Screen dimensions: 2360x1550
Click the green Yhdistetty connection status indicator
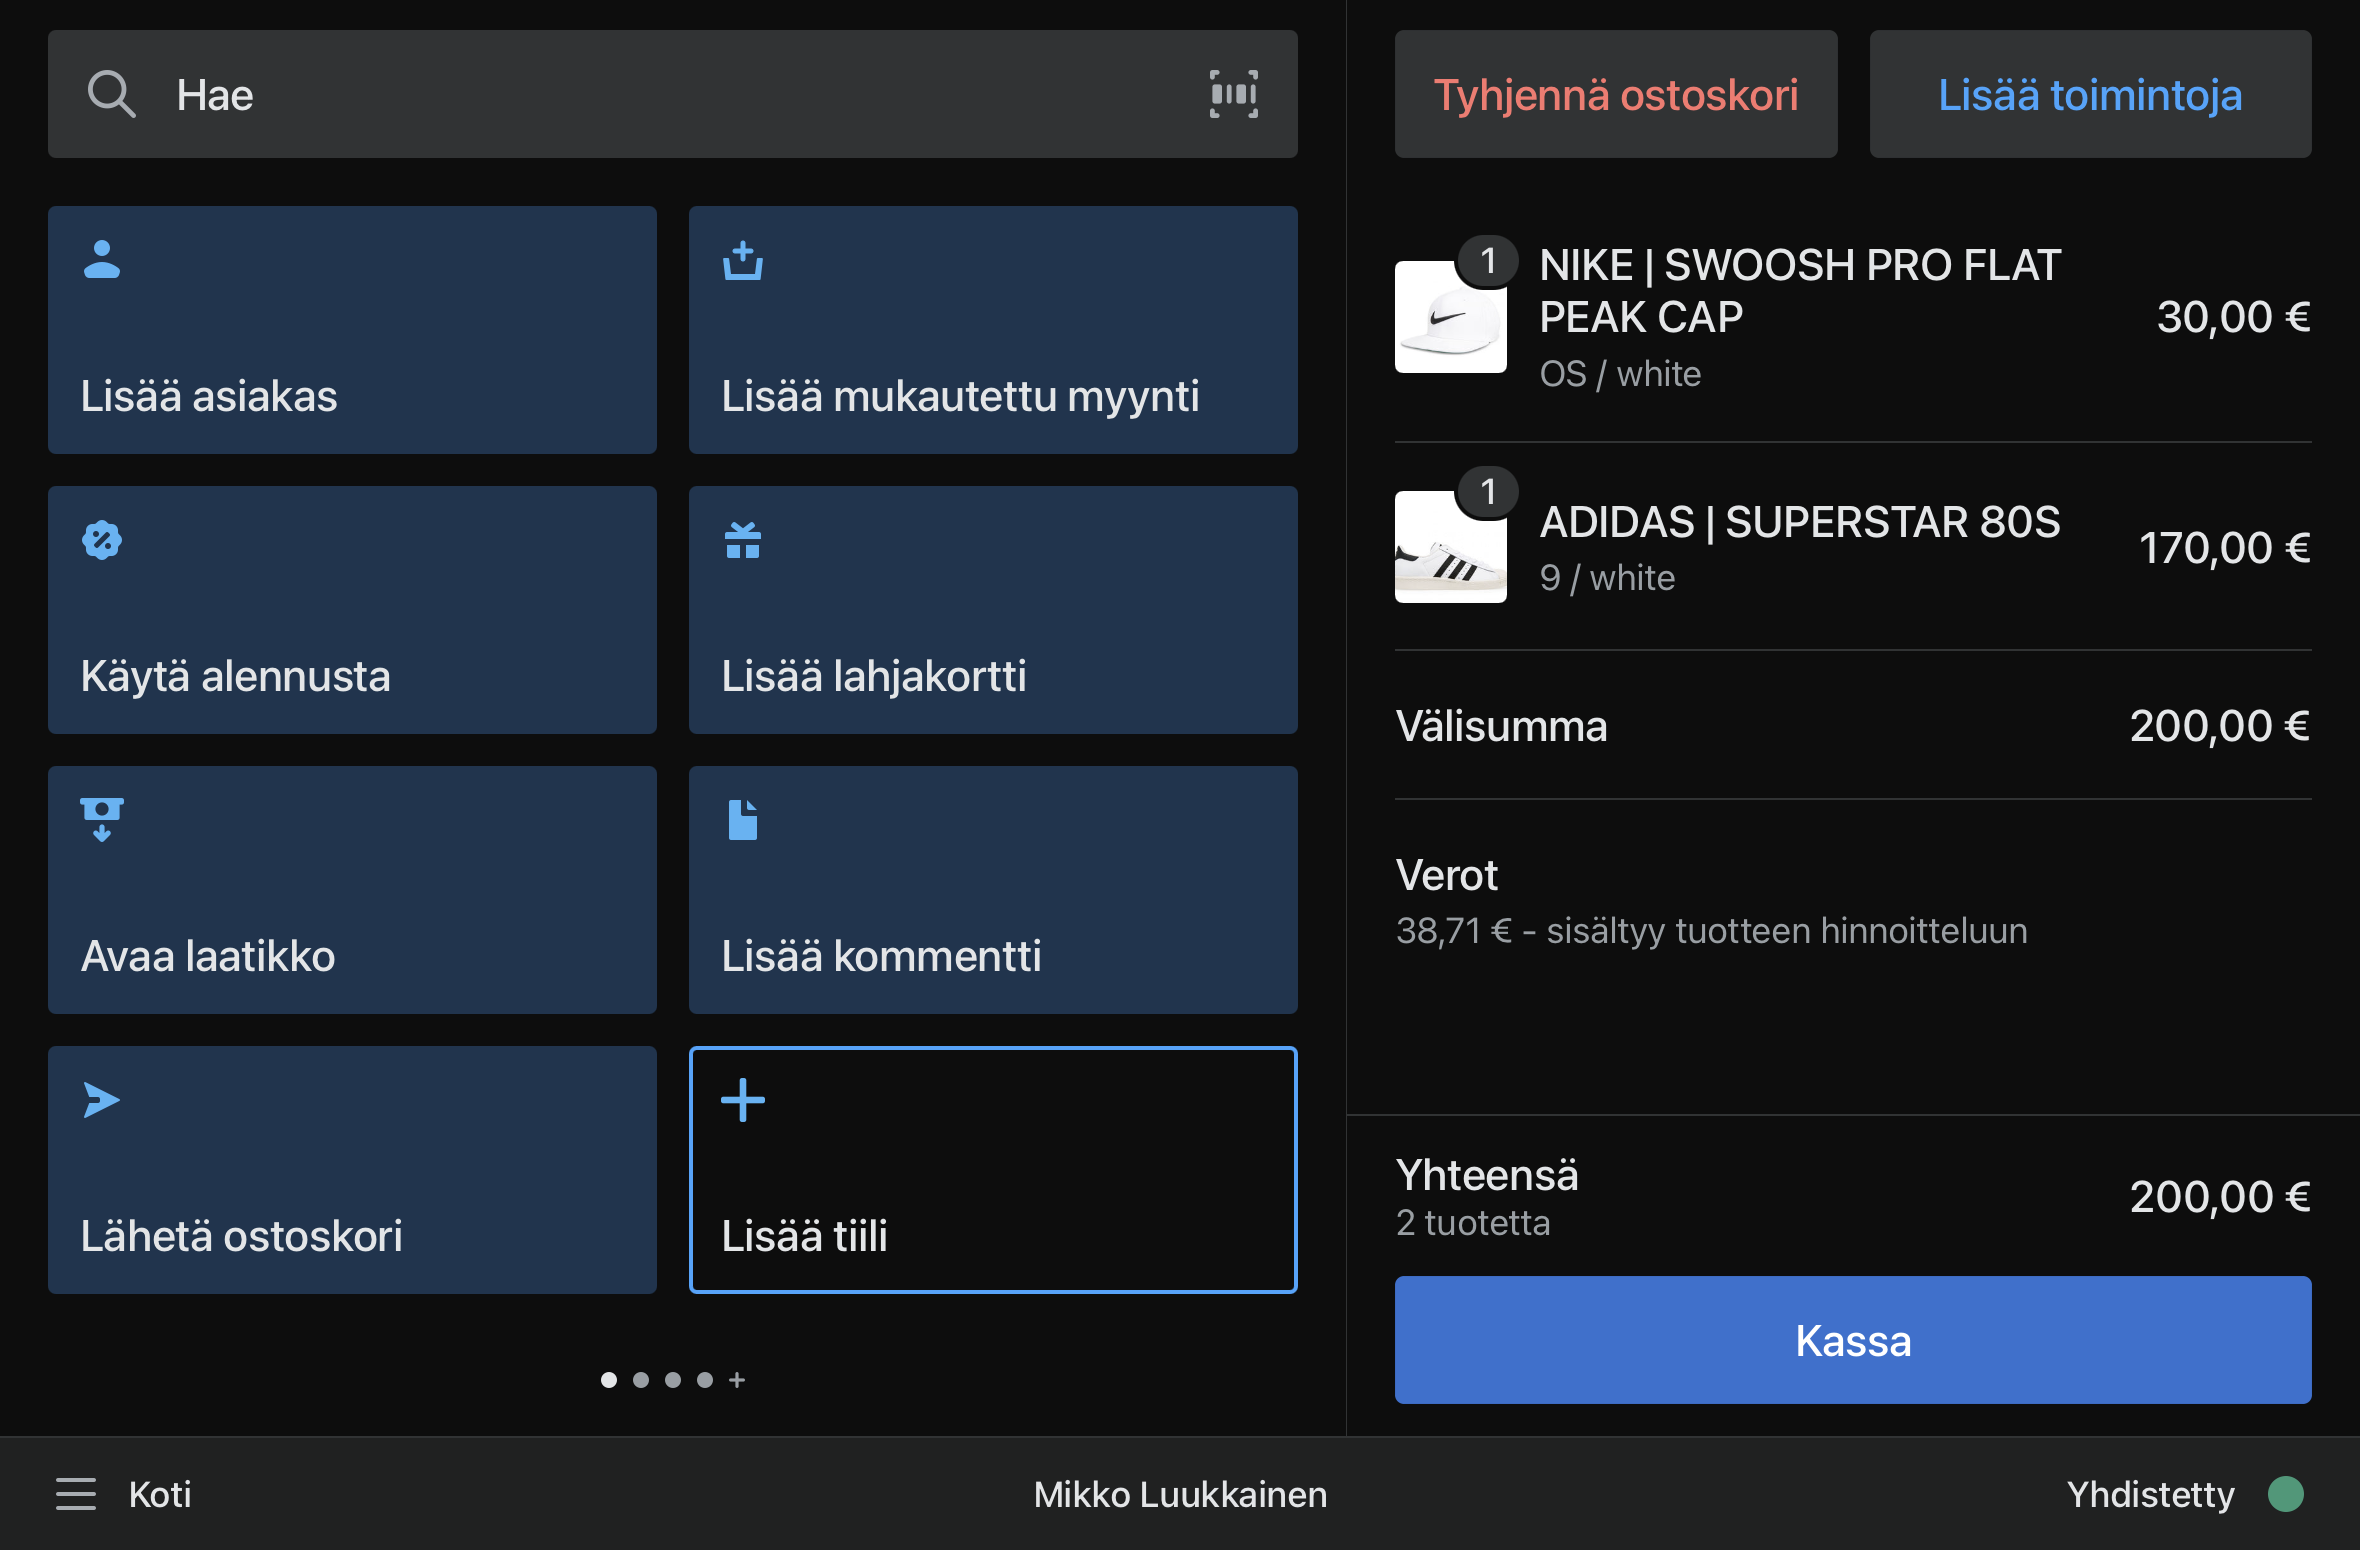click(x=2285, y=1494)
